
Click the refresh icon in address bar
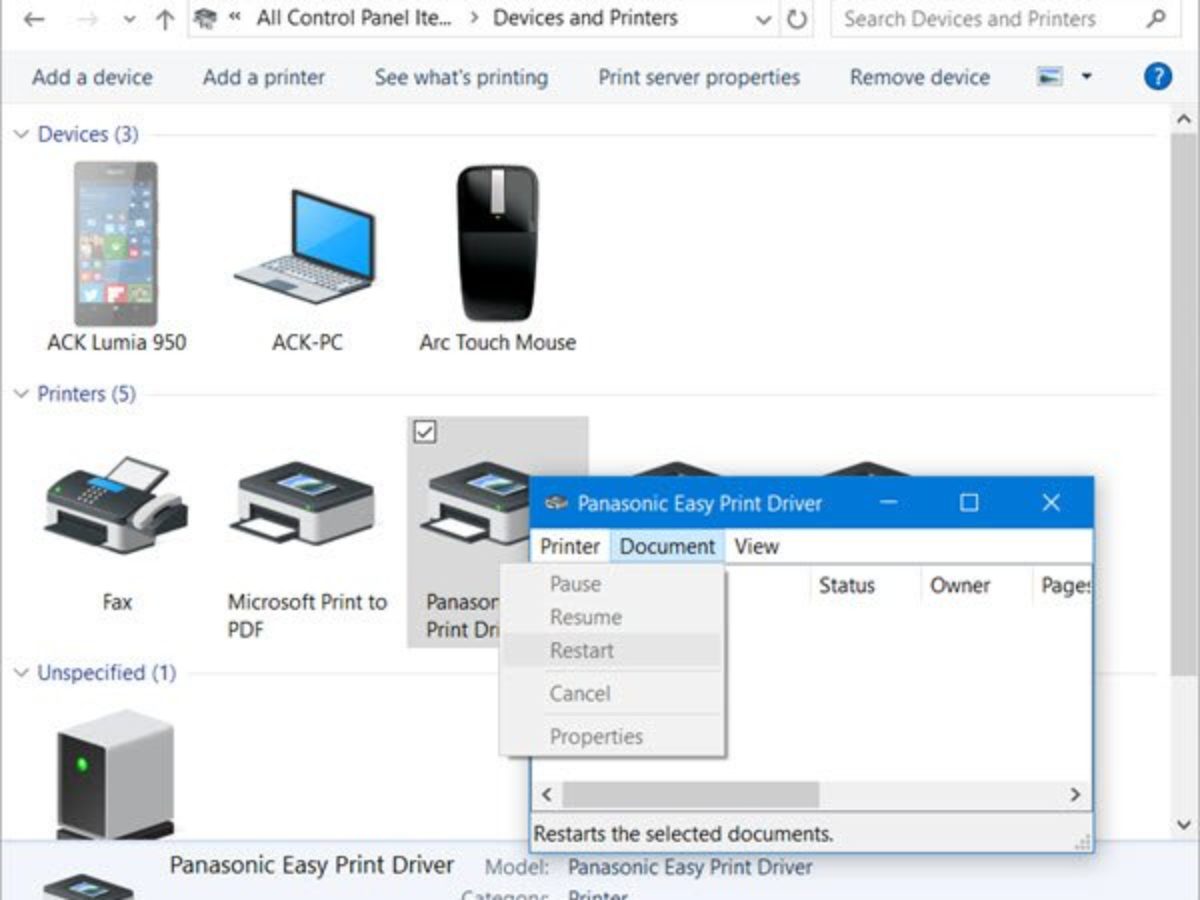click(x=797, y=19)
